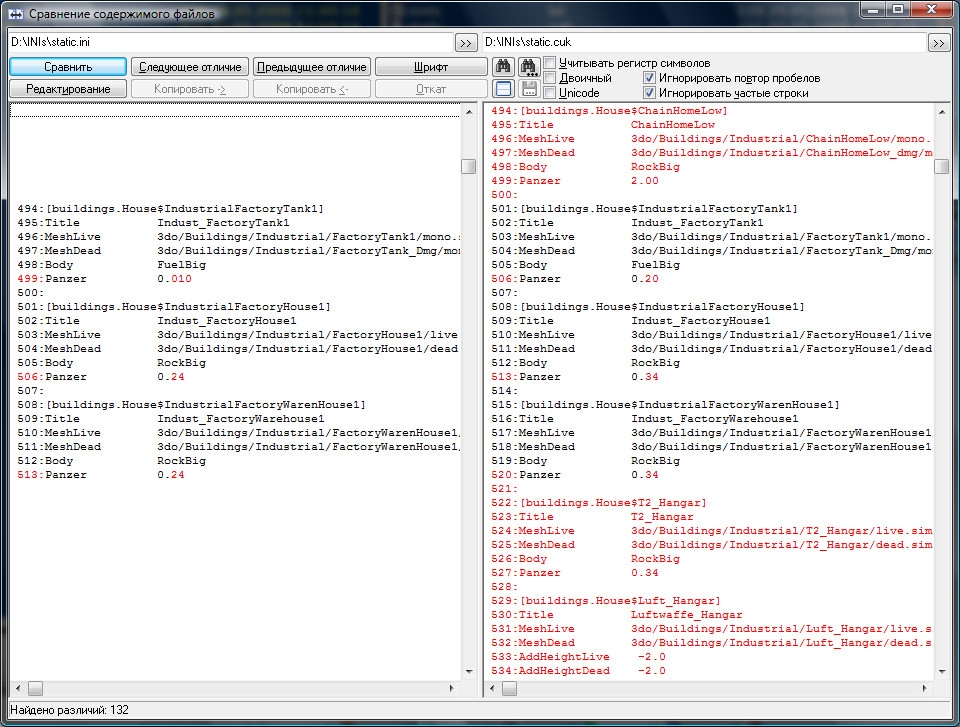Screen dimensions: 960x727
Task: Click the disabled 'Откат' button
Action: (x=431, y=89)
